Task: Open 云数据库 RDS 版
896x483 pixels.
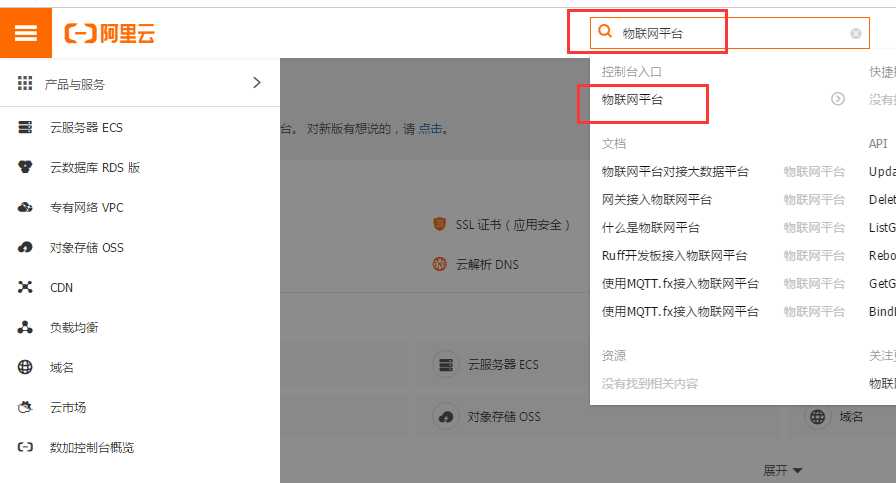Action: pos(95,167)
